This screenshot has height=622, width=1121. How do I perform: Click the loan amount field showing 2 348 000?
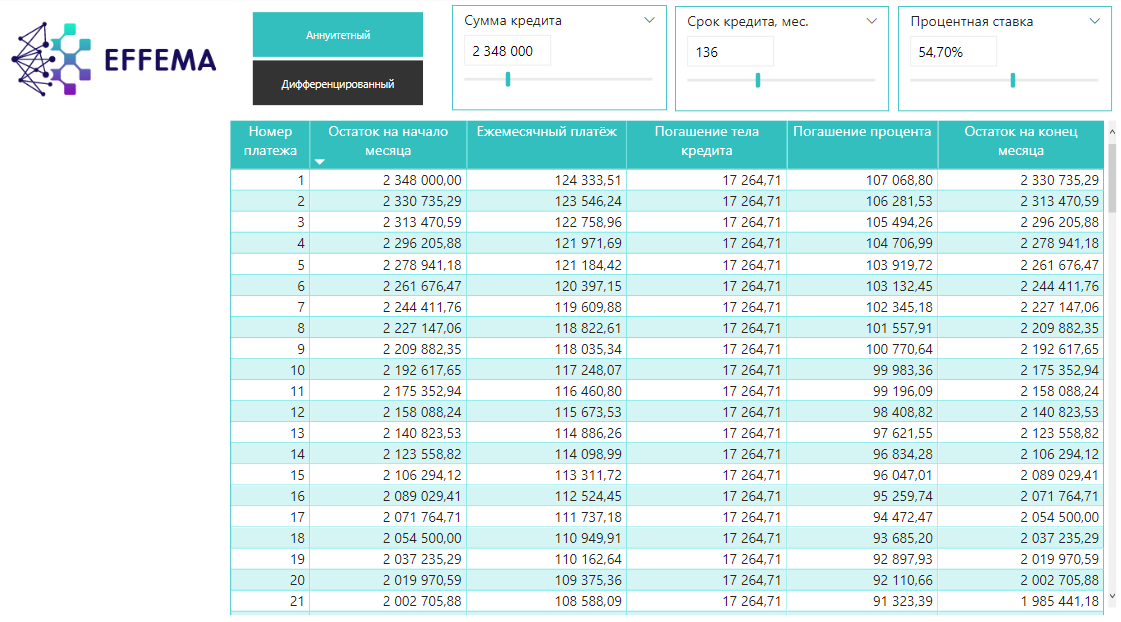[x=508, y=51]
